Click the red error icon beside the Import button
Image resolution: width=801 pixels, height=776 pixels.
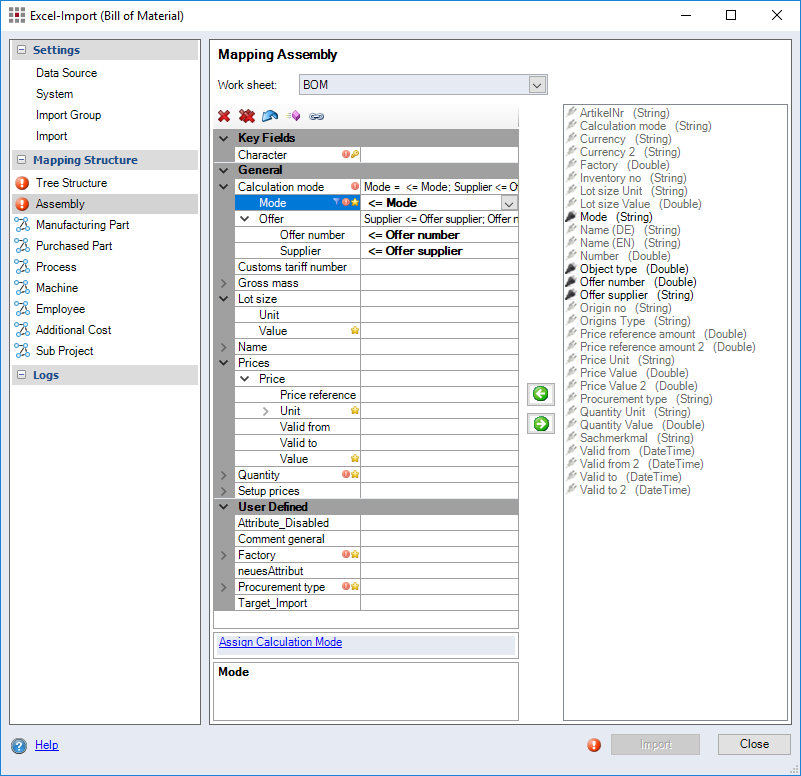(x=594, y=745)
